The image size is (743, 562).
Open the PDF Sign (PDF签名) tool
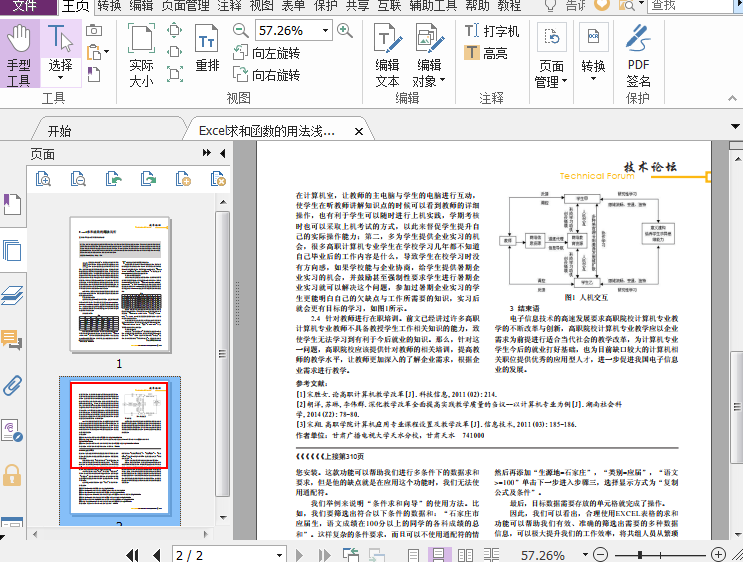point(638,56)
